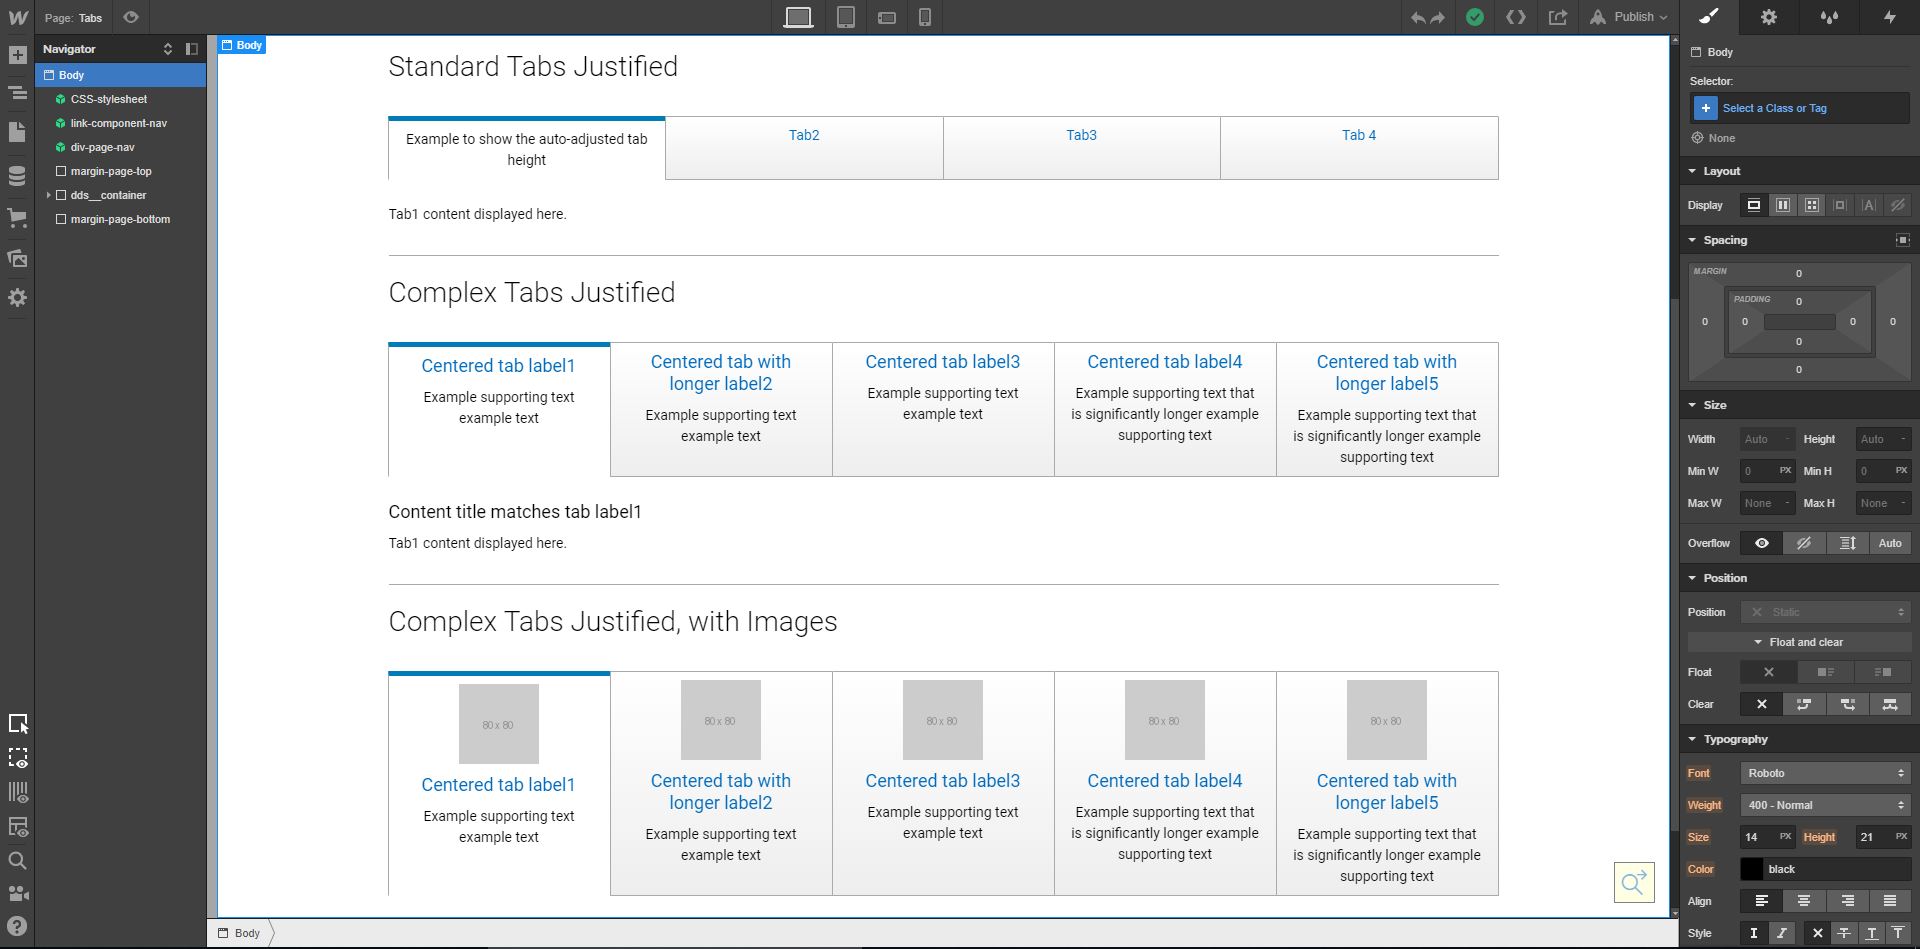Select margin-page-top in Navigator
Image resolution: width=1920 pixels, height=949 pixels.
111,171
